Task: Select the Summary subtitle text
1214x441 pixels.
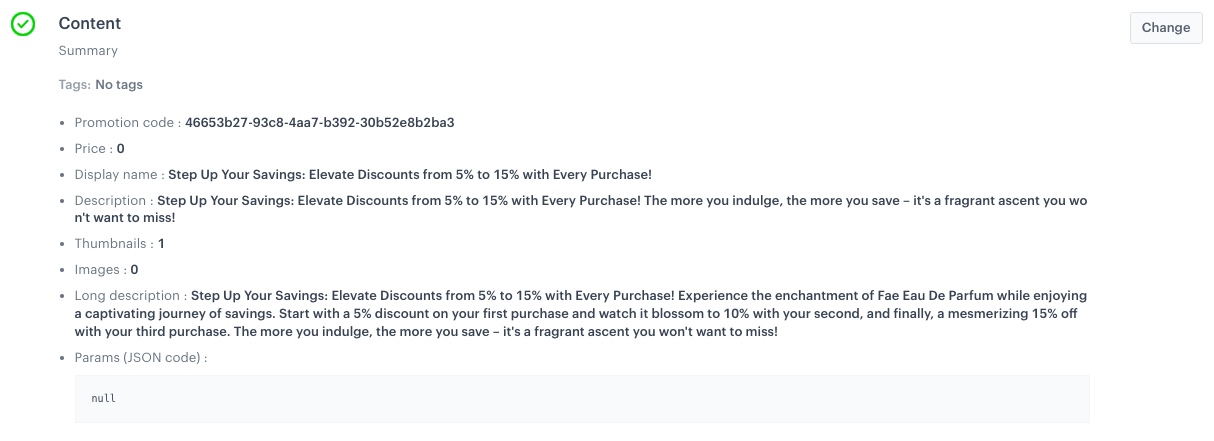Action: pyautogui.click(x=88, y=50)
